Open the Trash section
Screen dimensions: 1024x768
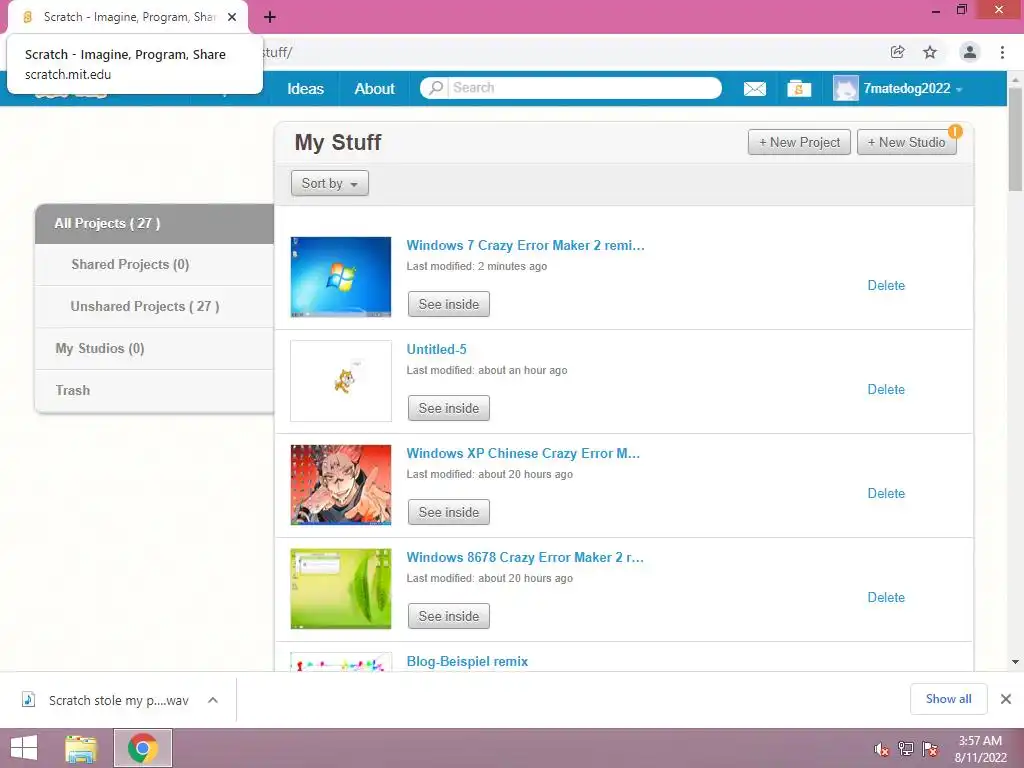(x=154, y=390)
